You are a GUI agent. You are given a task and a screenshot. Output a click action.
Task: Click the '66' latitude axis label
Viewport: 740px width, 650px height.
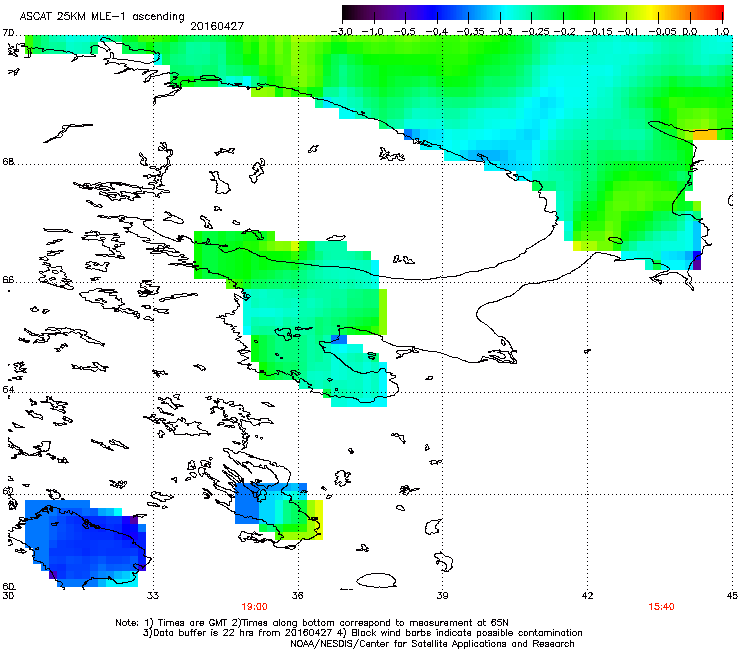pos(8,279)
